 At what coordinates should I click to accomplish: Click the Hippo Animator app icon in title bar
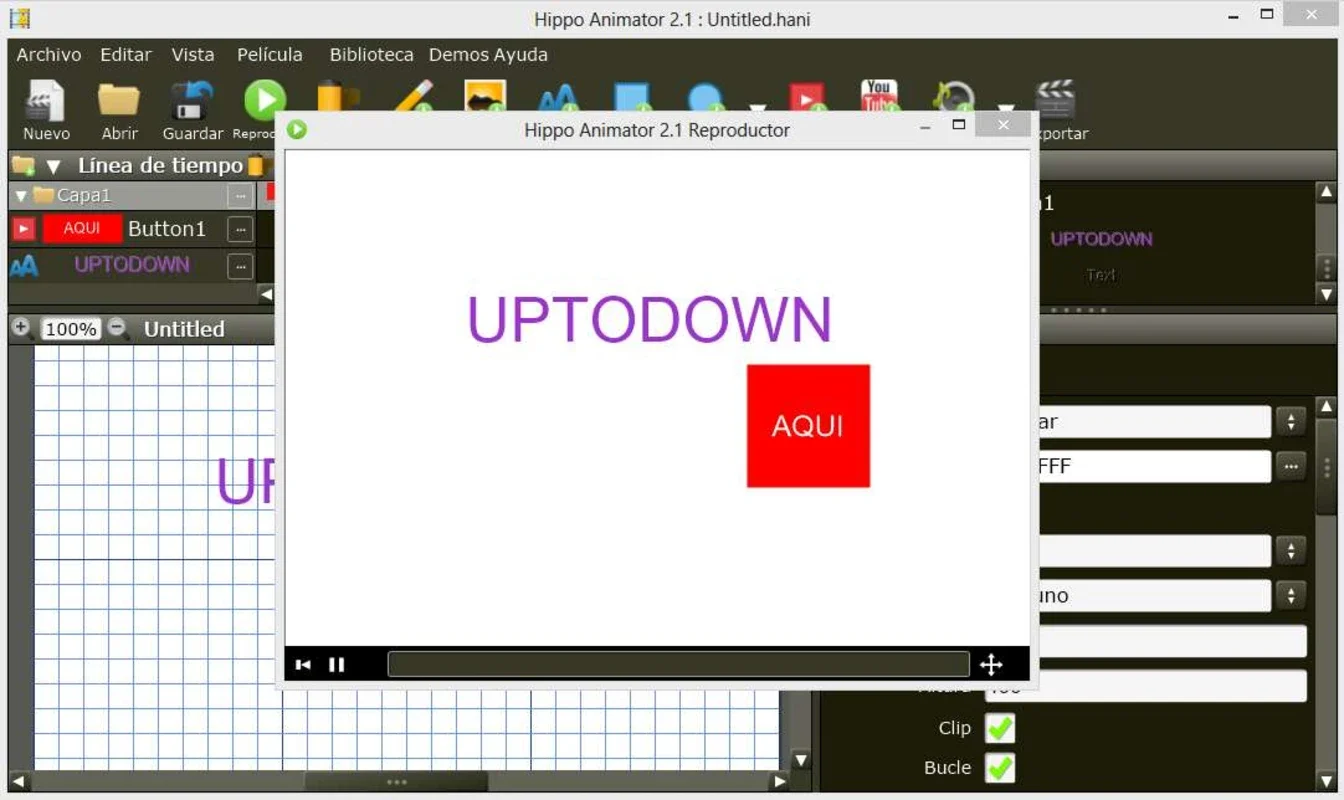click(19, 18)
